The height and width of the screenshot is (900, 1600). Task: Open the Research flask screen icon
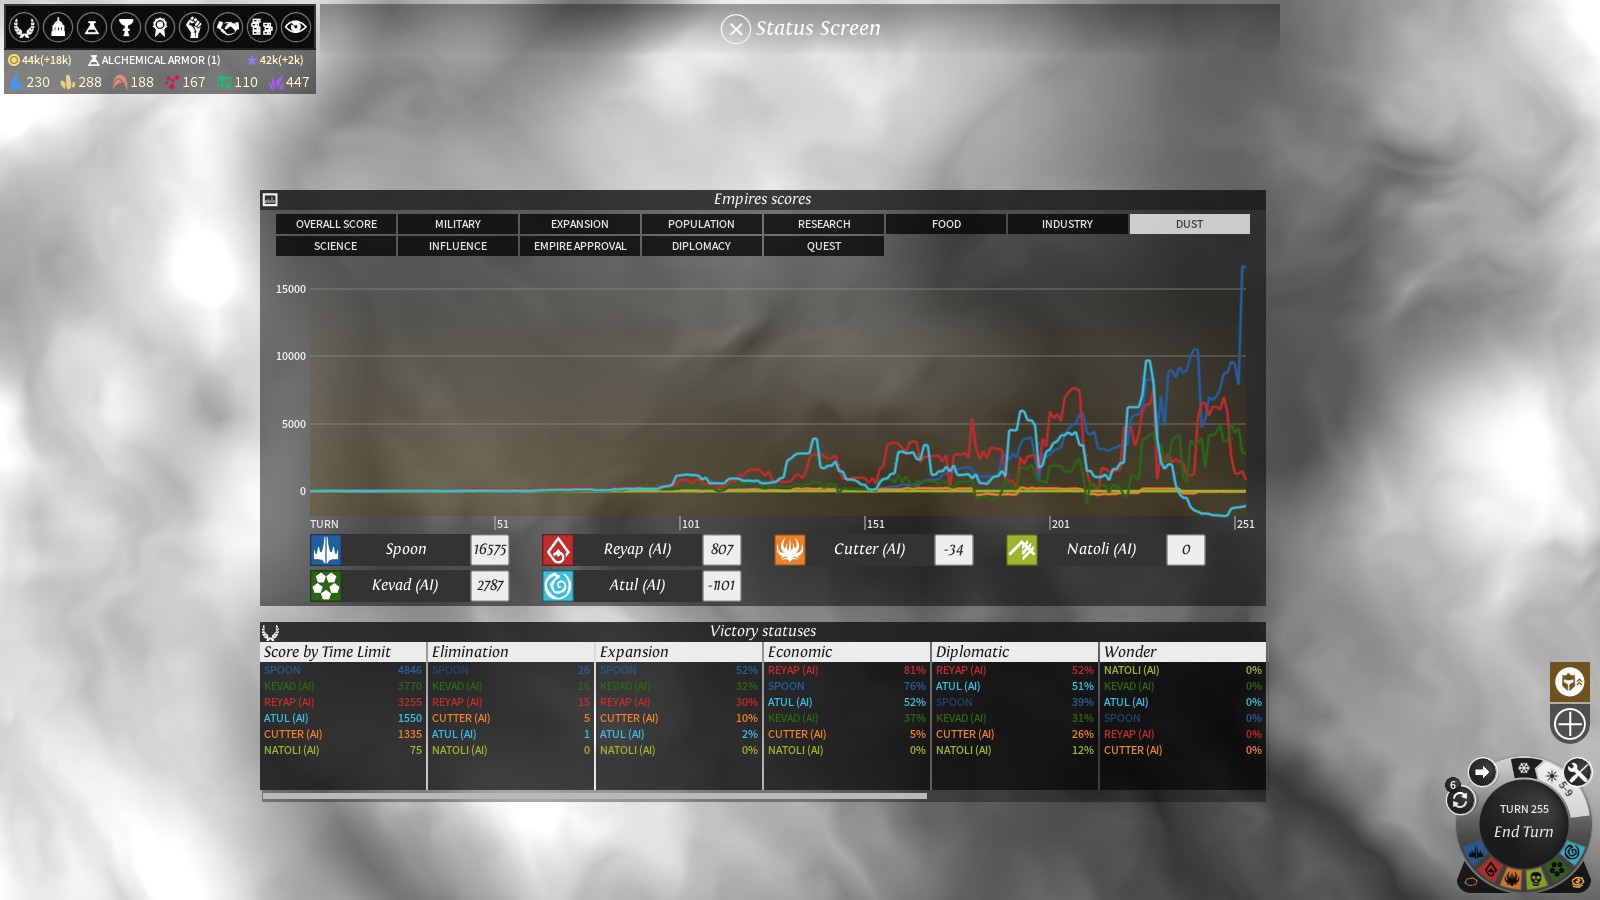coord(92,27)
